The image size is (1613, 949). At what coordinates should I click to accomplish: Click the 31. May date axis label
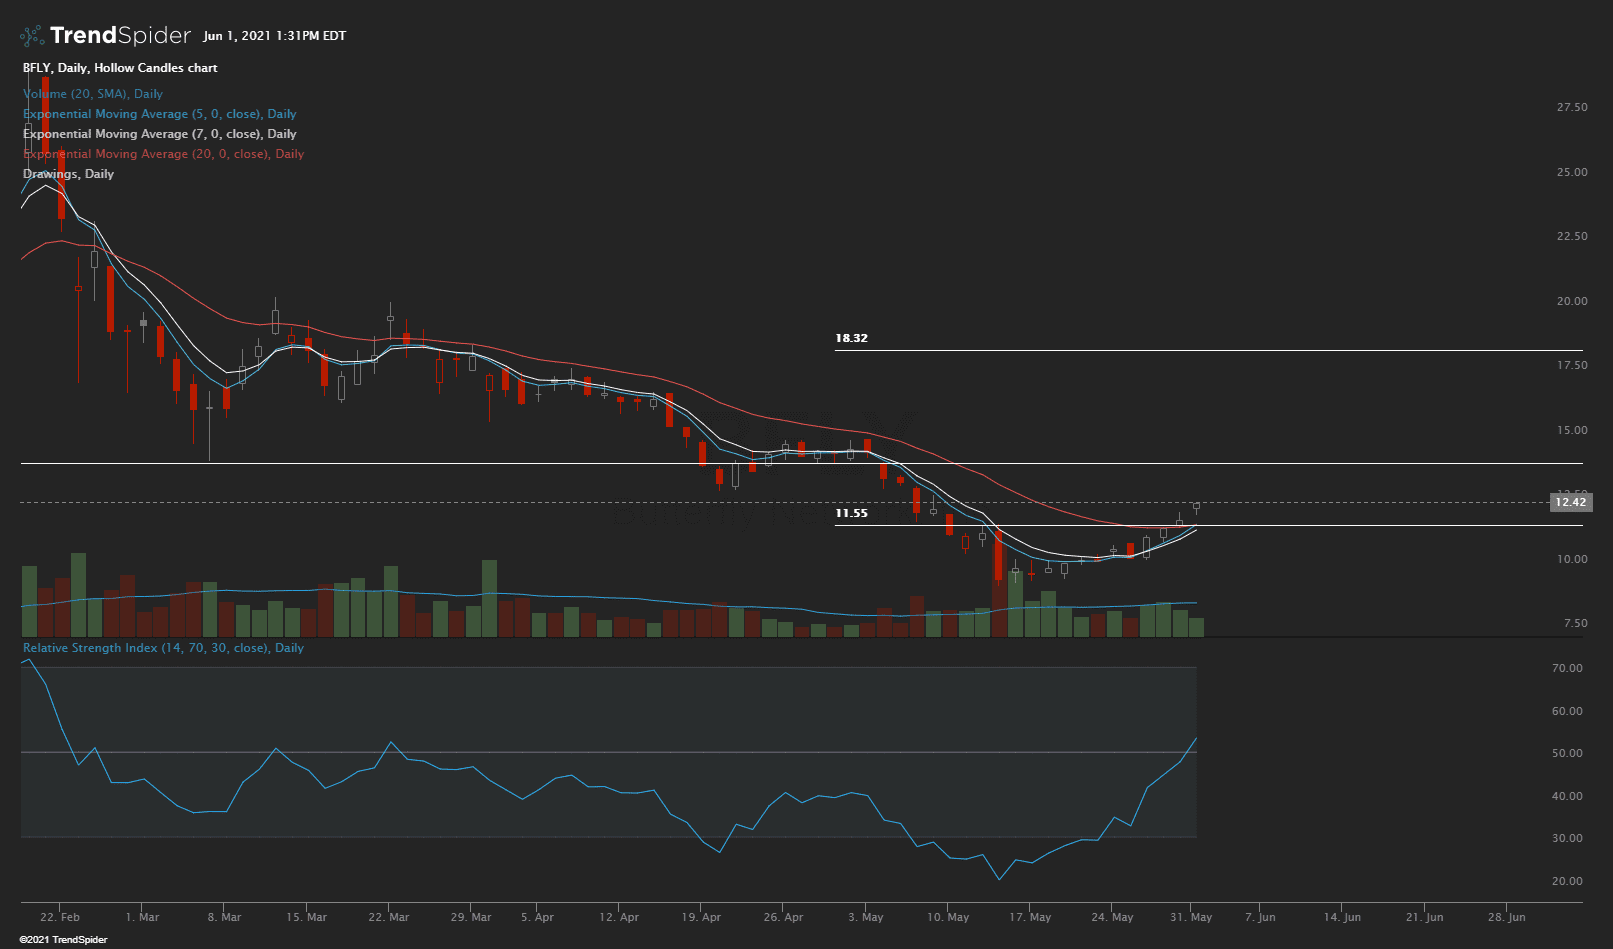[1191, 917]
